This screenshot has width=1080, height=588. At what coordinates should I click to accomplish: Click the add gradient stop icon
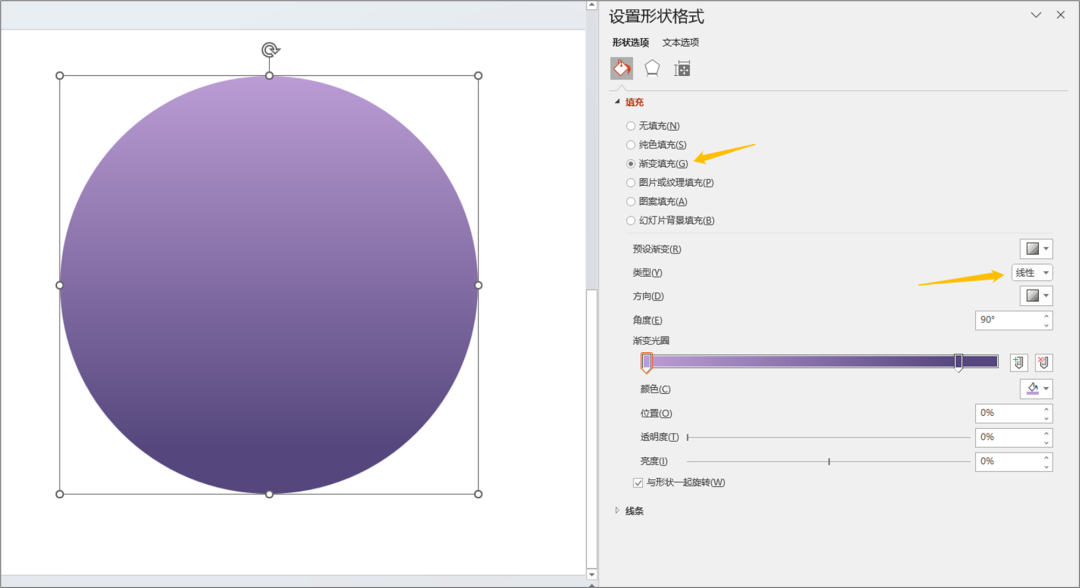click(x=1019, y=362)
